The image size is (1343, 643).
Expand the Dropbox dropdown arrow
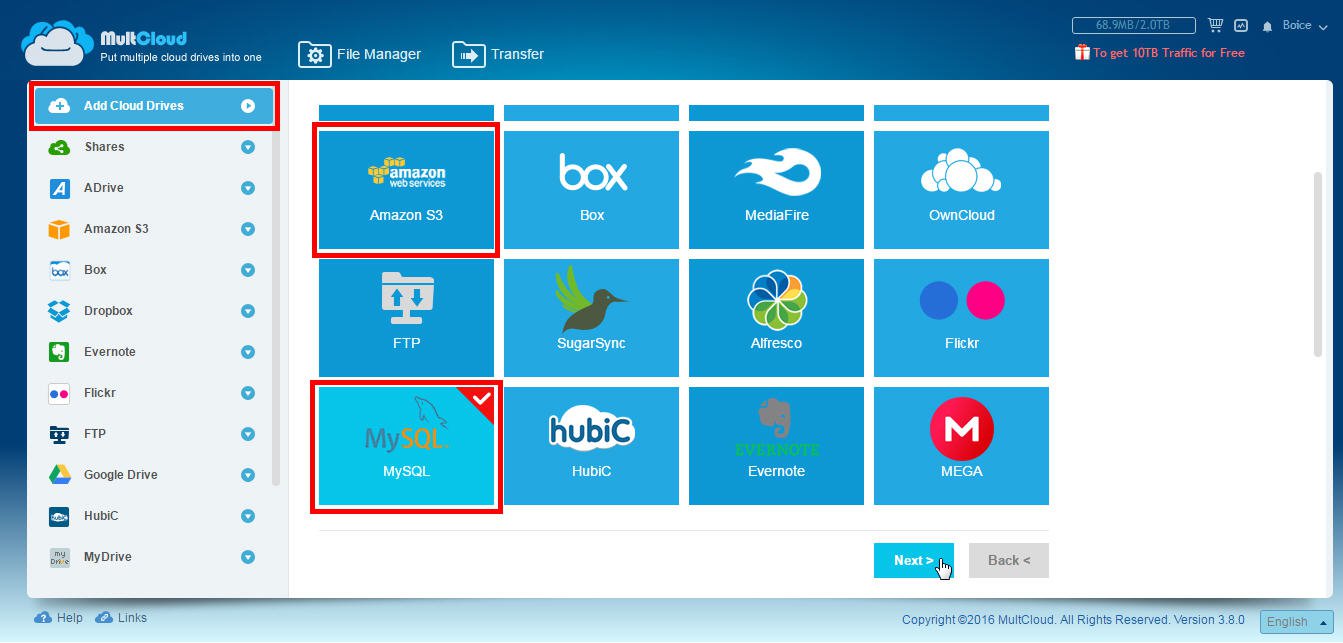click(248, 311)
